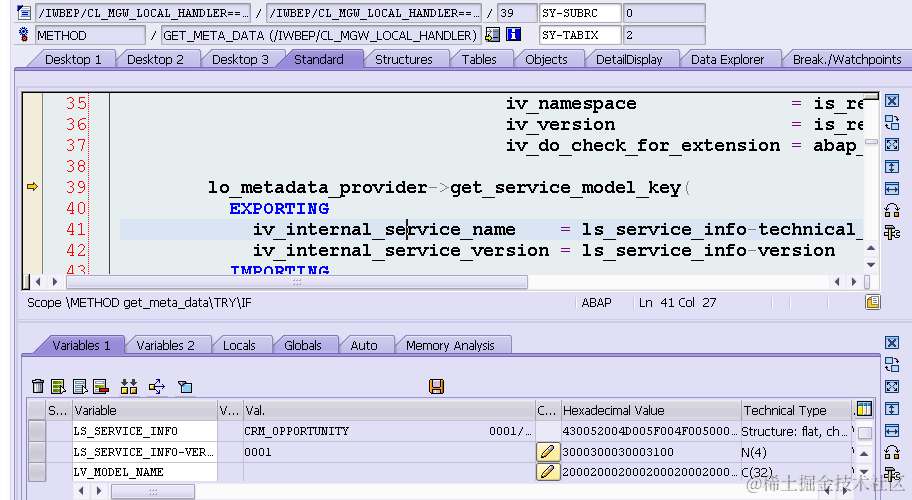Click the green list icon after trash
Viewport: 912px width, 500px height.
(x=58, y=386)
